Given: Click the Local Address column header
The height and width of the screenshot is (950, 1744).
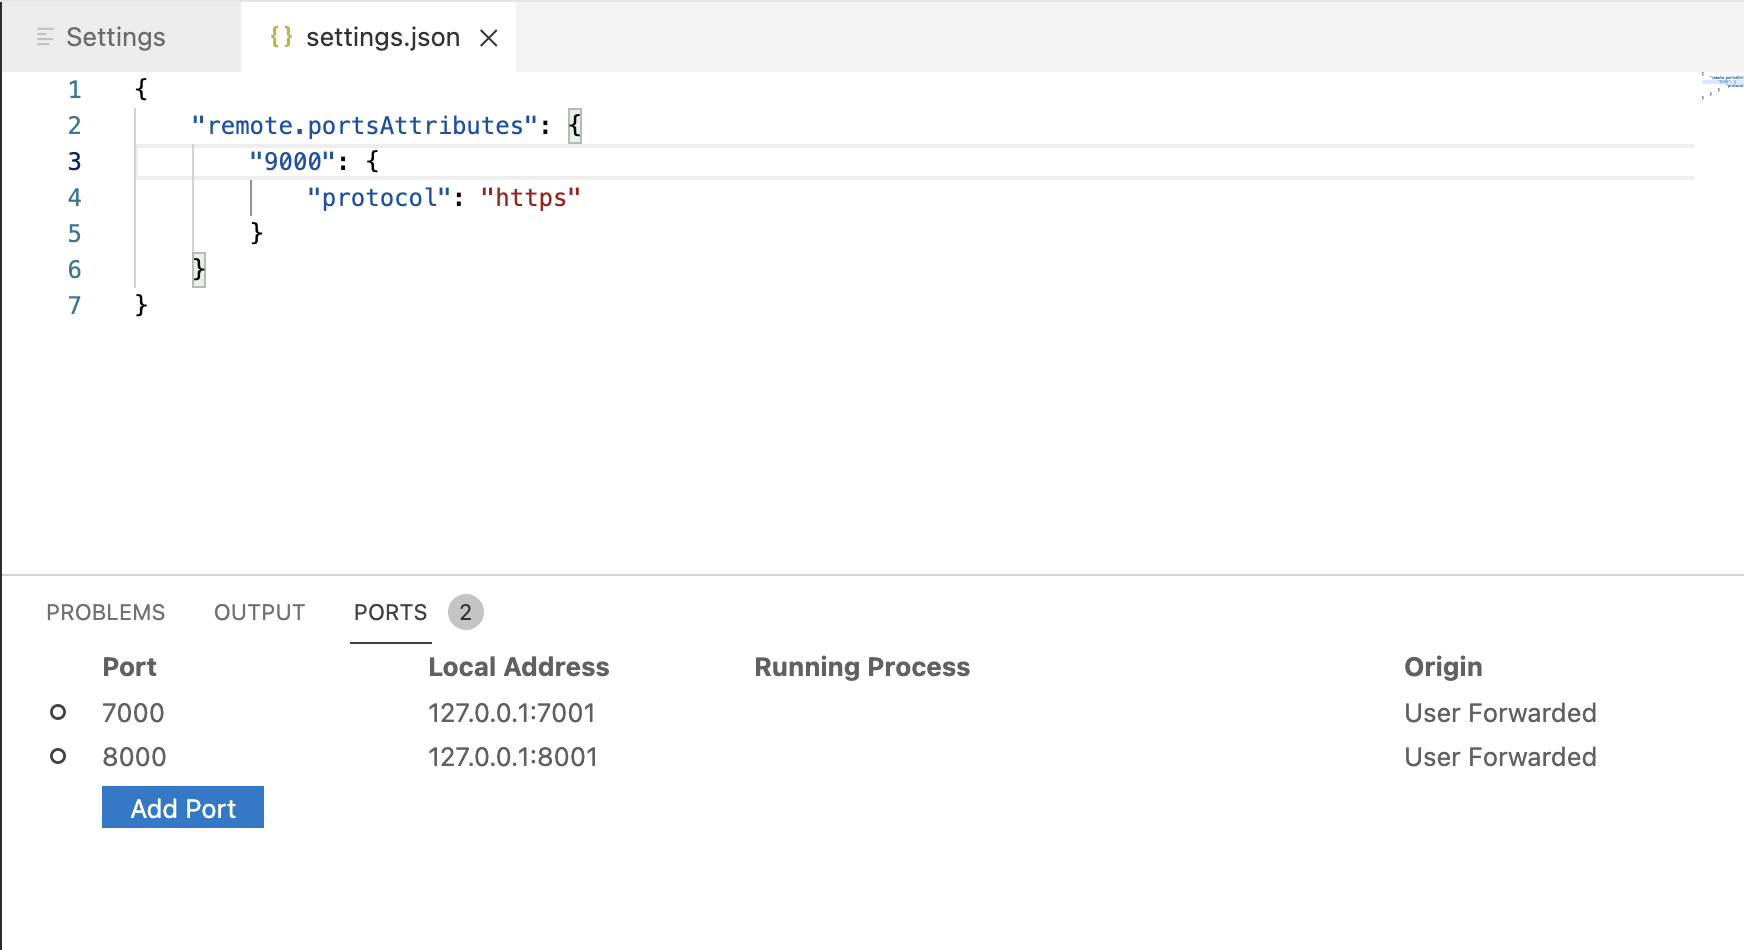Looking at the screenshot, I should click(519, 667).
